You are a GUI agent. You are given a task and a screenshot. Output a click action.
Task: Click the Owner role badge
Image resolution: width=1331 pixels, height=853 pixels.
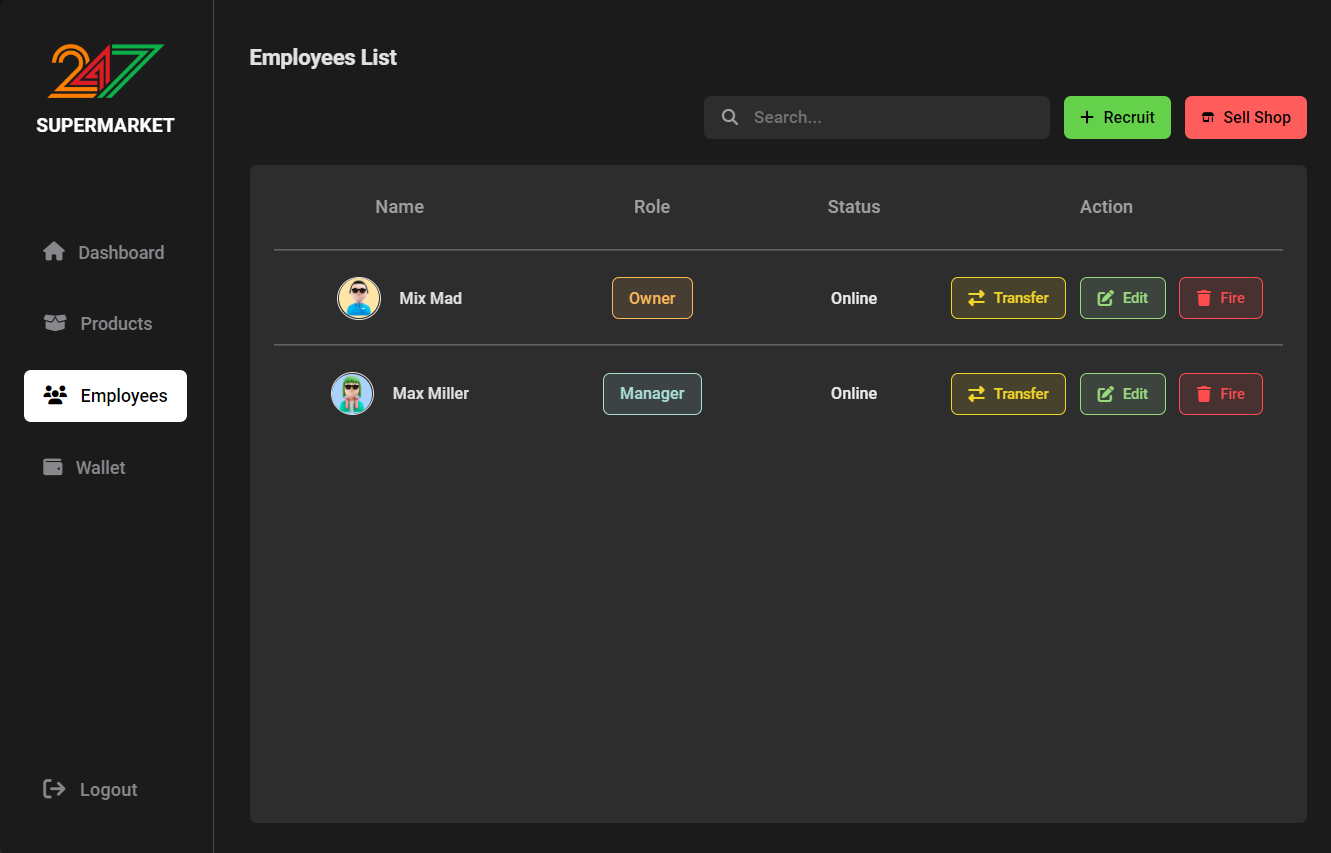coord(652,298)
